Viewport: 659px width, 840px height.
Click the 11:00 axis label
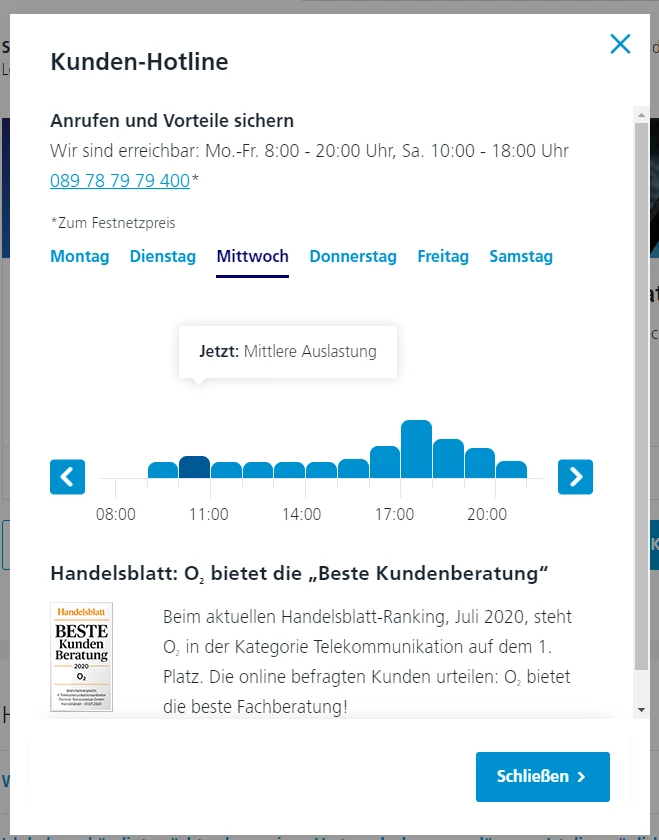tap(209, 514)
